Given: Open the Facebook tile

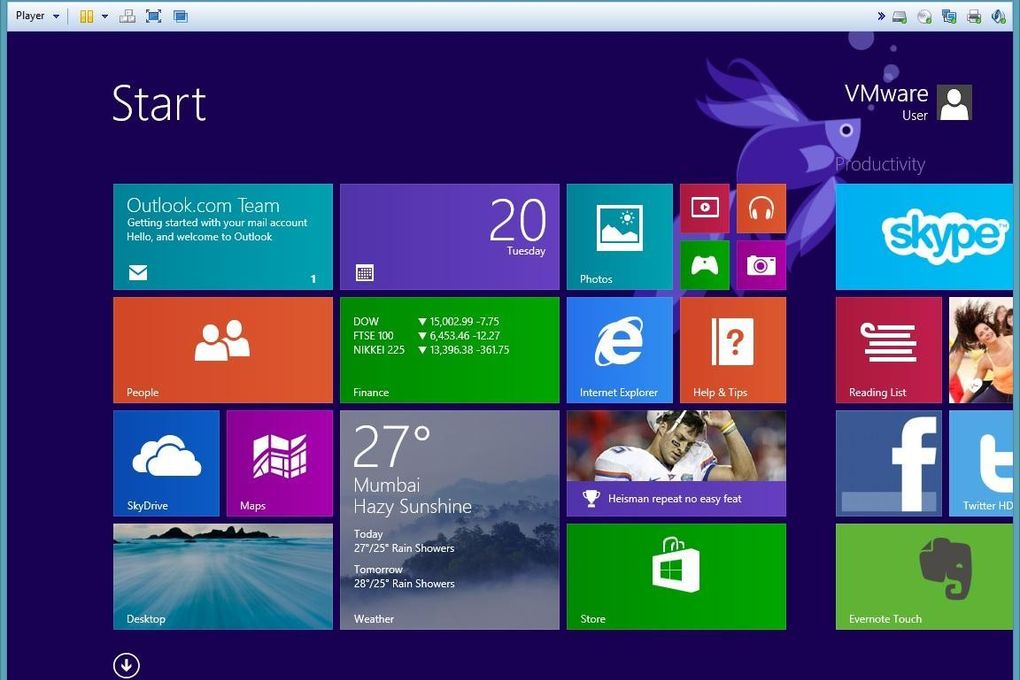Looking at the screenshot, I should [x=889, y=463].
